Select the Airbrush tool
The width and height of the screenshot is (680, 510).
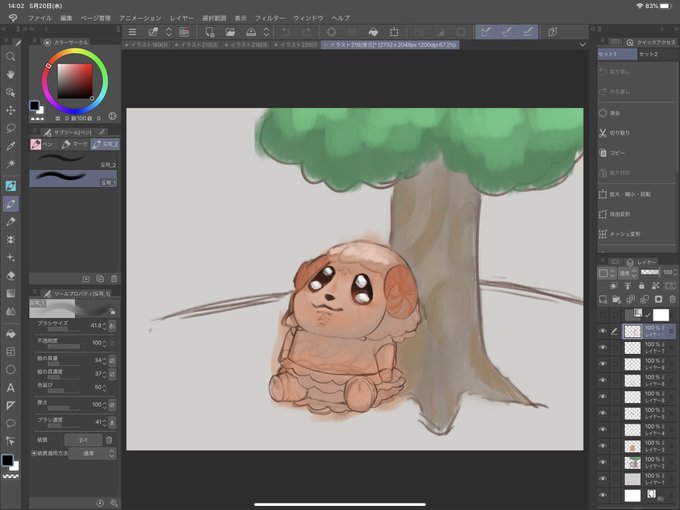tap(10, 240)
